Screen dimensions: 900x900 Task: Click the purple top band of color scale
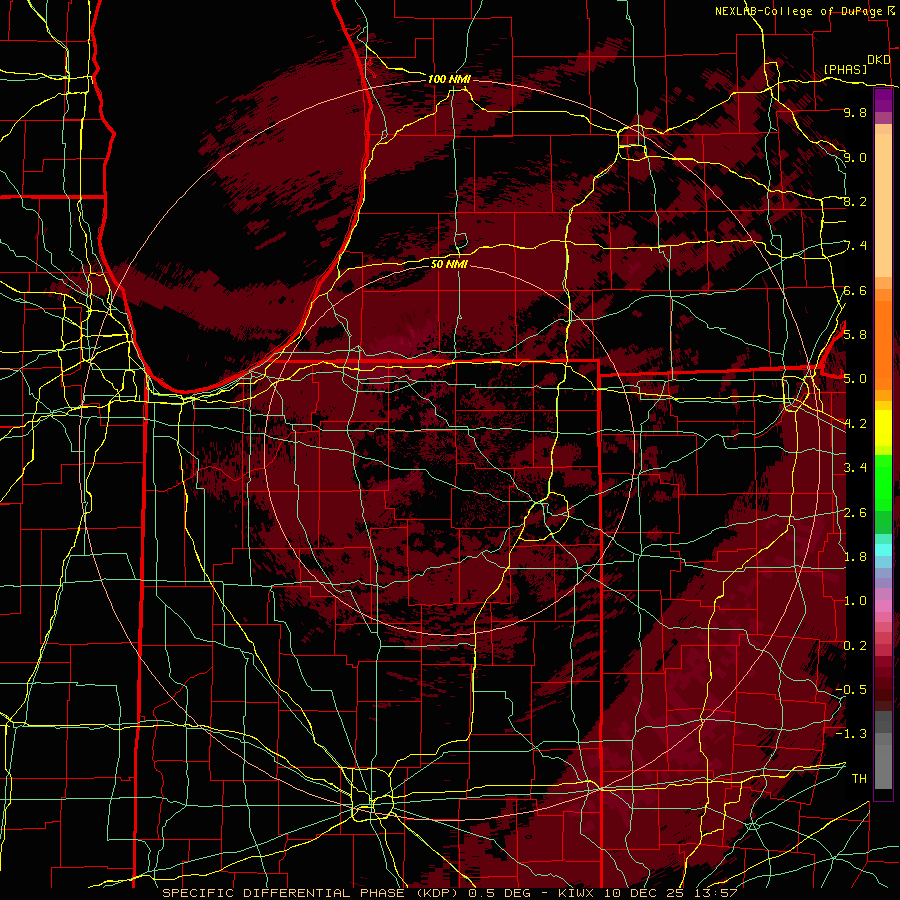pos(883,101)
